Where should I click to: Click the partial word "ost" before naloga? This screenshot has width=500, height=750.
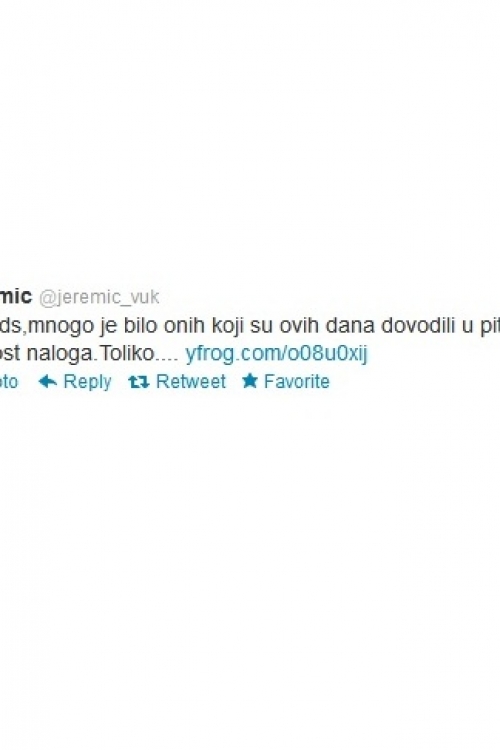tap(10, 354)
